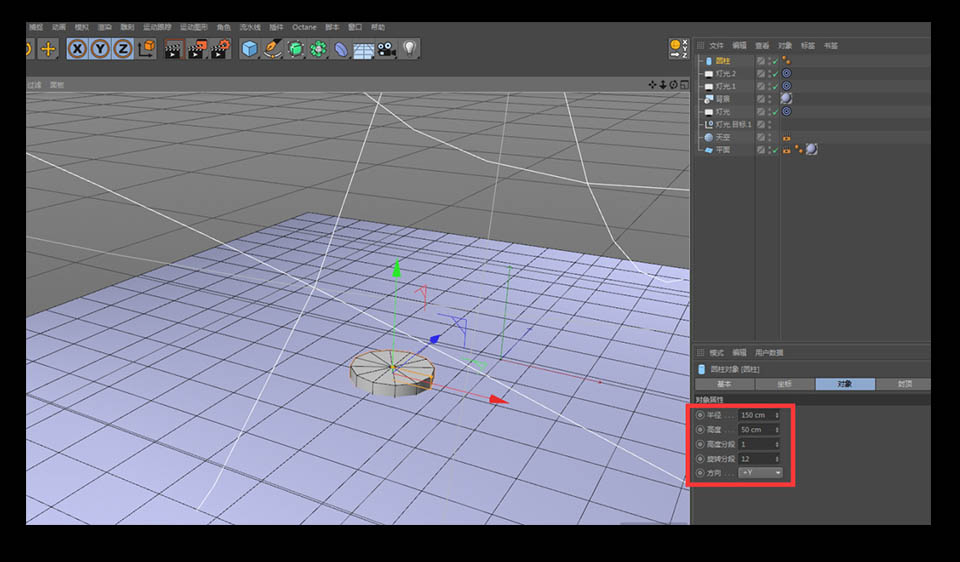Open the 用户数据 menu in attribute manager
960x562 pixels.
tap(769, 353)
